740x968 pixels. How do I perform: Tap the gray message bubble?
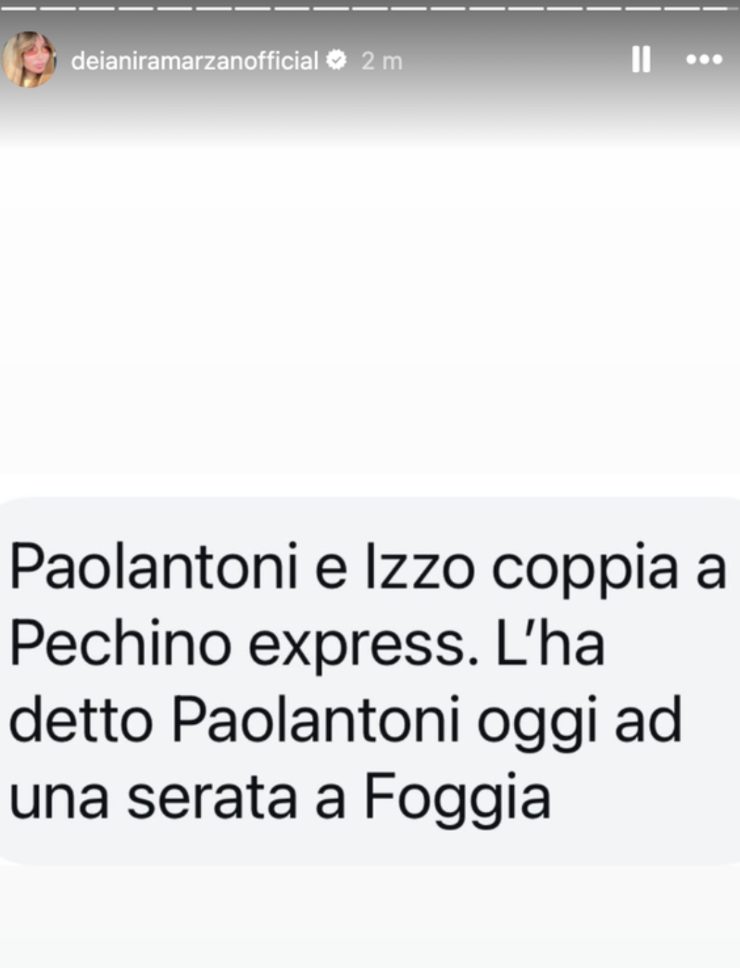point(370,680)
